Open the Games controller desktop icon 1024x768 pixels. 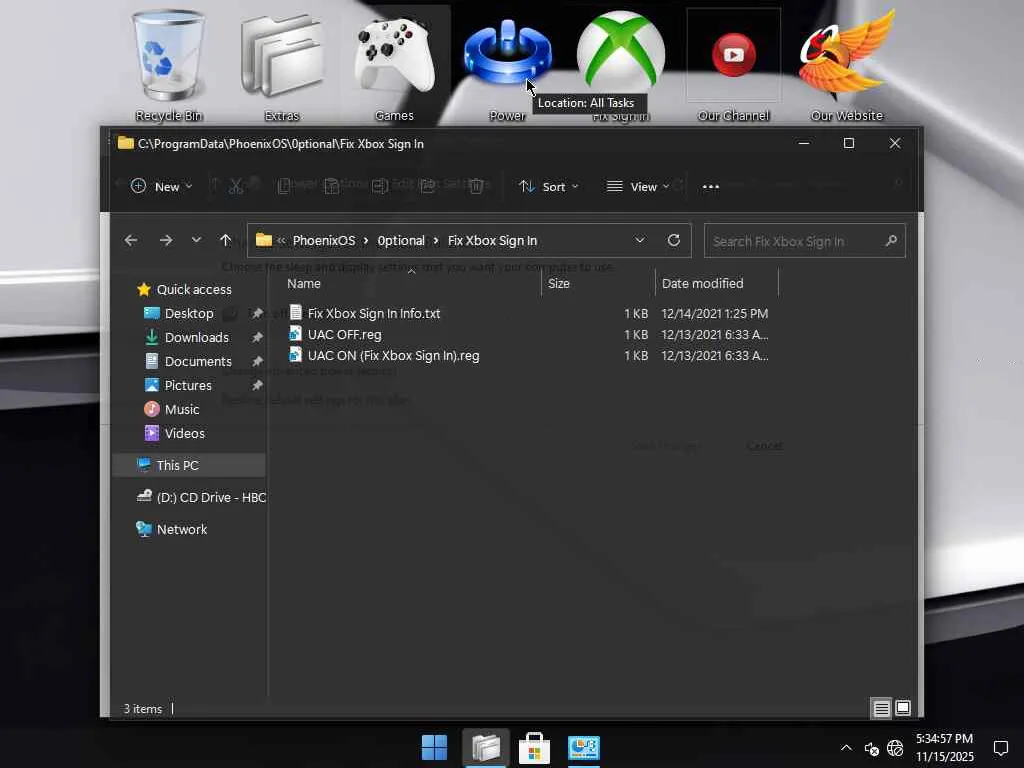pos(394,65)
